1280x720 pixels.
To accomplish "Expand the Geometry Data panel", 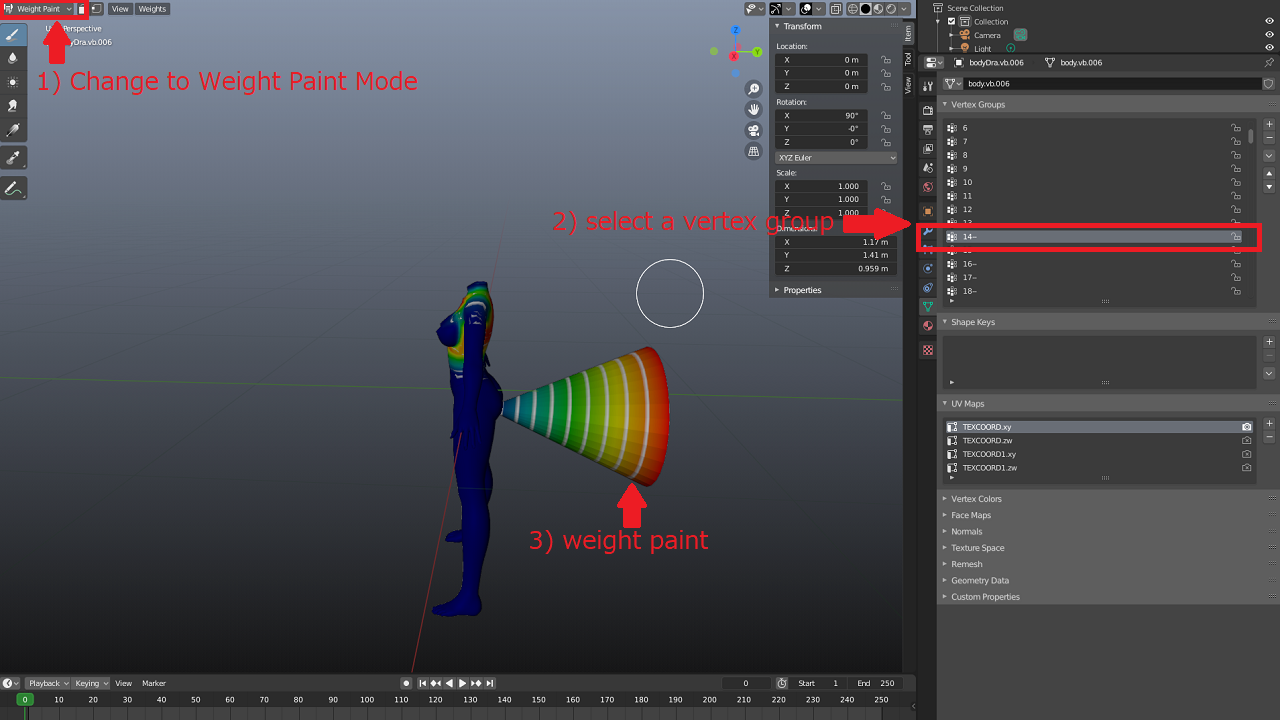I will pyautogui.click(x=980, y=580).
